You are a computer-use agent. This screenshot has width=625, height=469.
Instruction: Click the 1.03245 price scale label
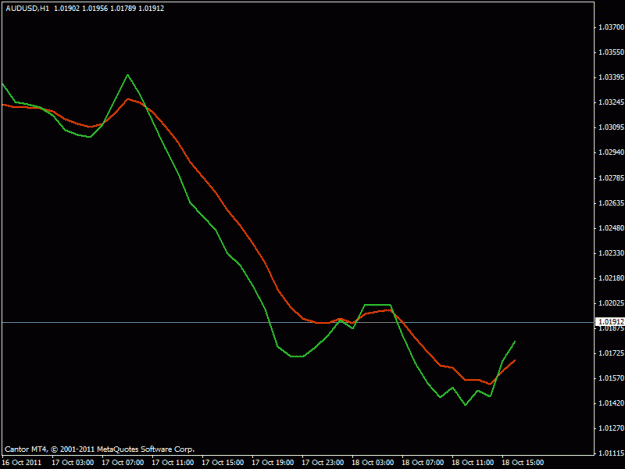click(611, 102)
